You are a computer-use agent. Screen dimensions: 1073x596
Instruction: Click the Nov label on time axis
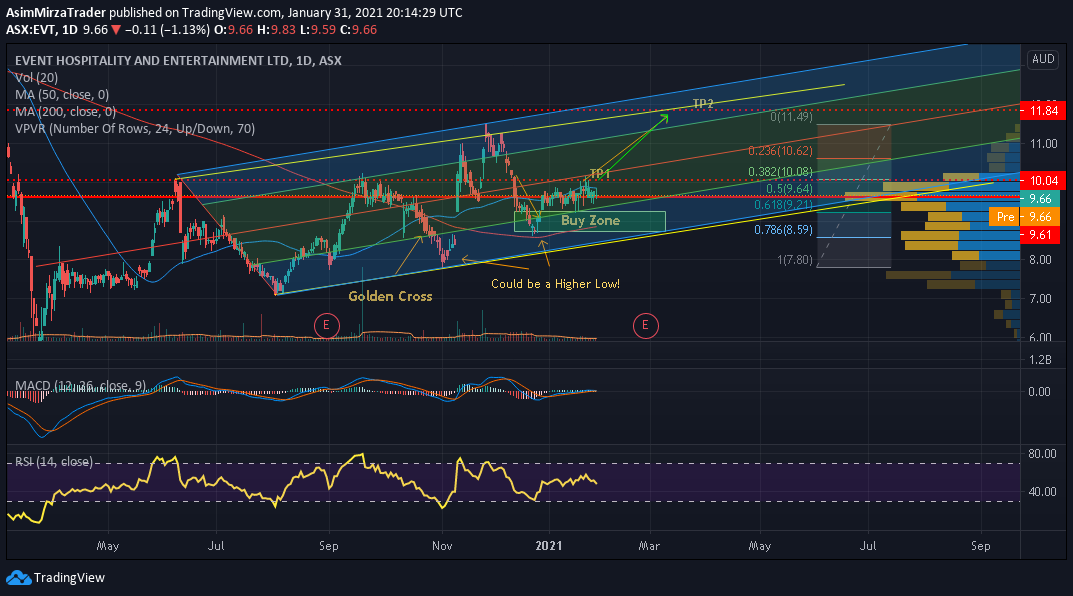pos(442,545)
